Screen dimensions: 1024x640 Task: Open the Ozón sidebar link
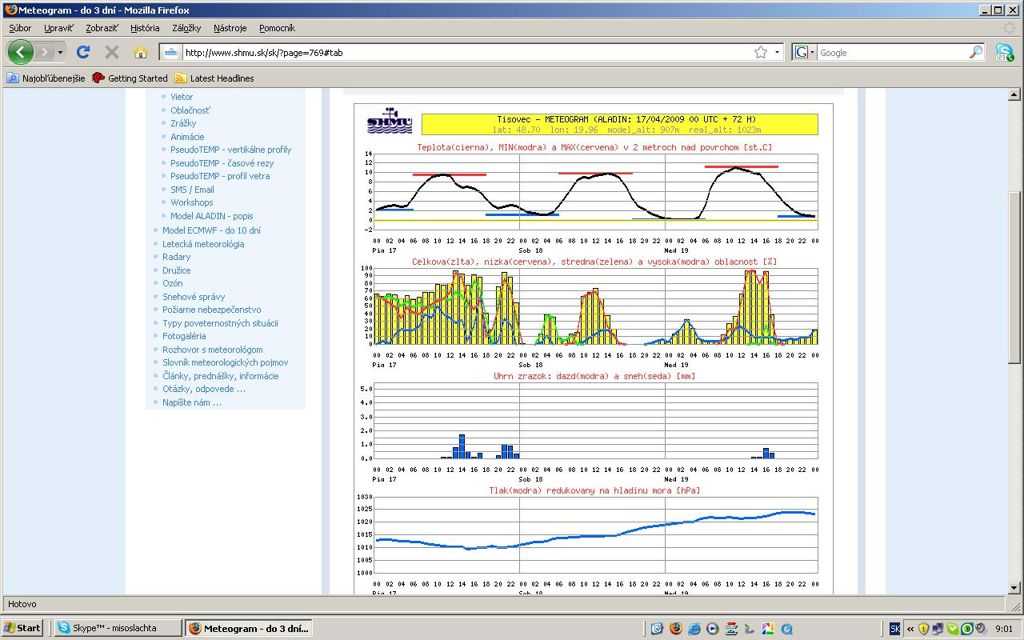point(172,283)
